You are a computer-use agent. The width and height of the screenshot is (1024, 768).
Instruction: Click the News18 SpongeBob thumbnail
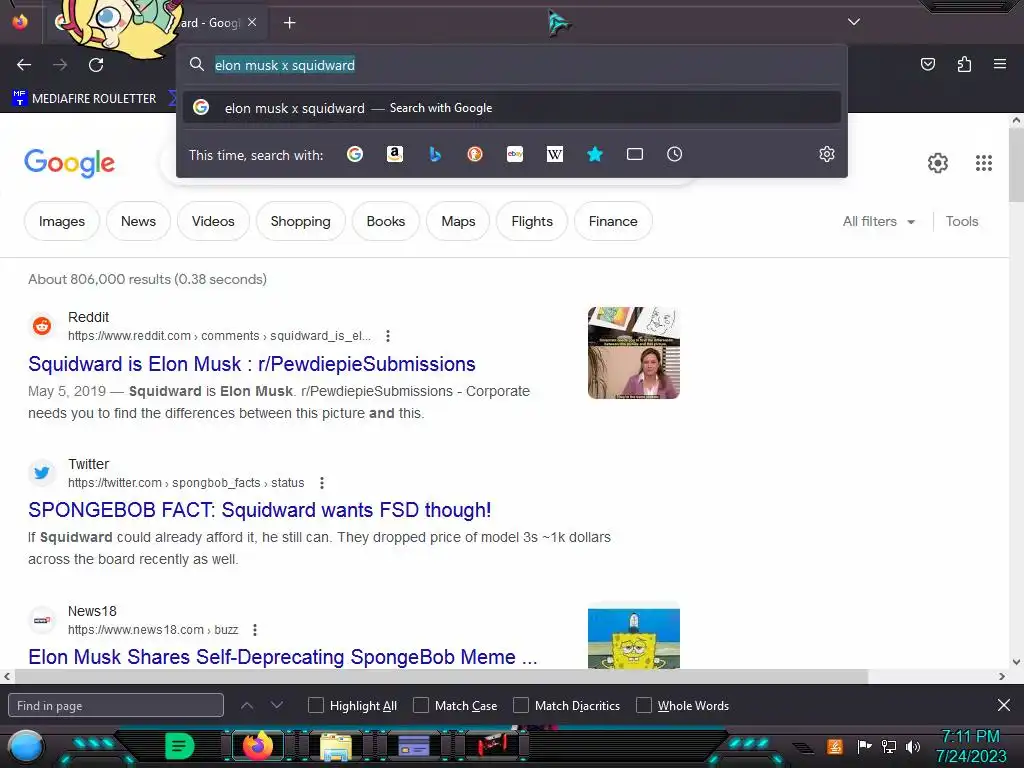click(x=633, y=637)
